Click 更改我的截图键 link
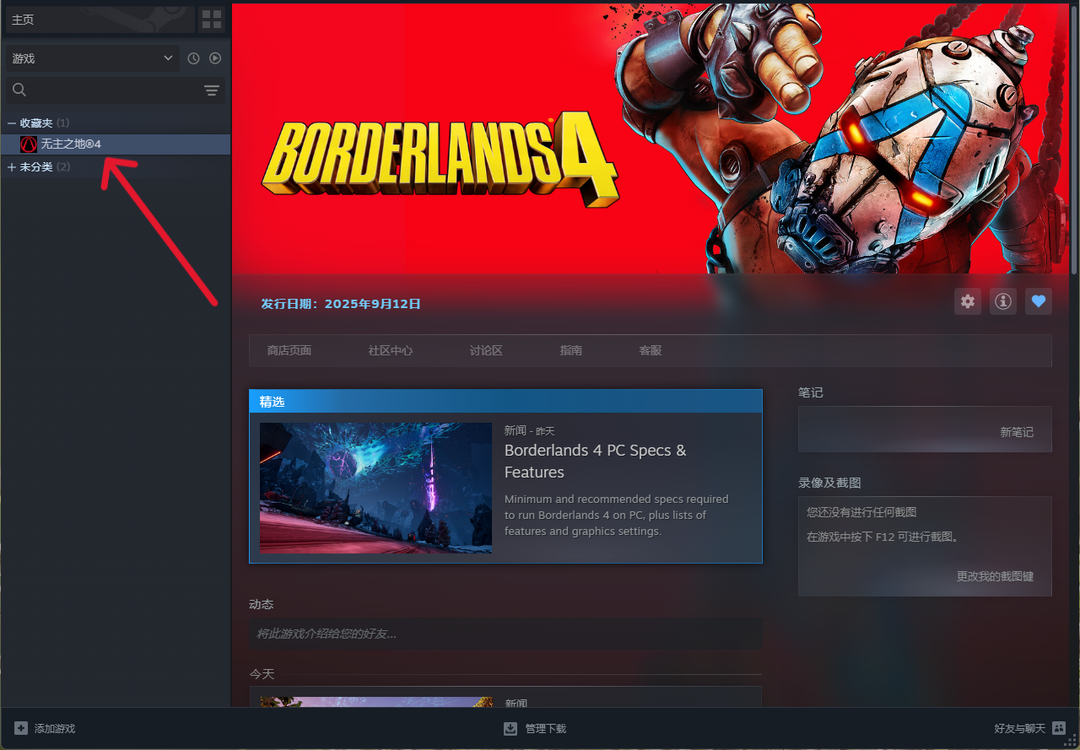This screenshot has width=1080, height=750. click(x=994, y=577)
